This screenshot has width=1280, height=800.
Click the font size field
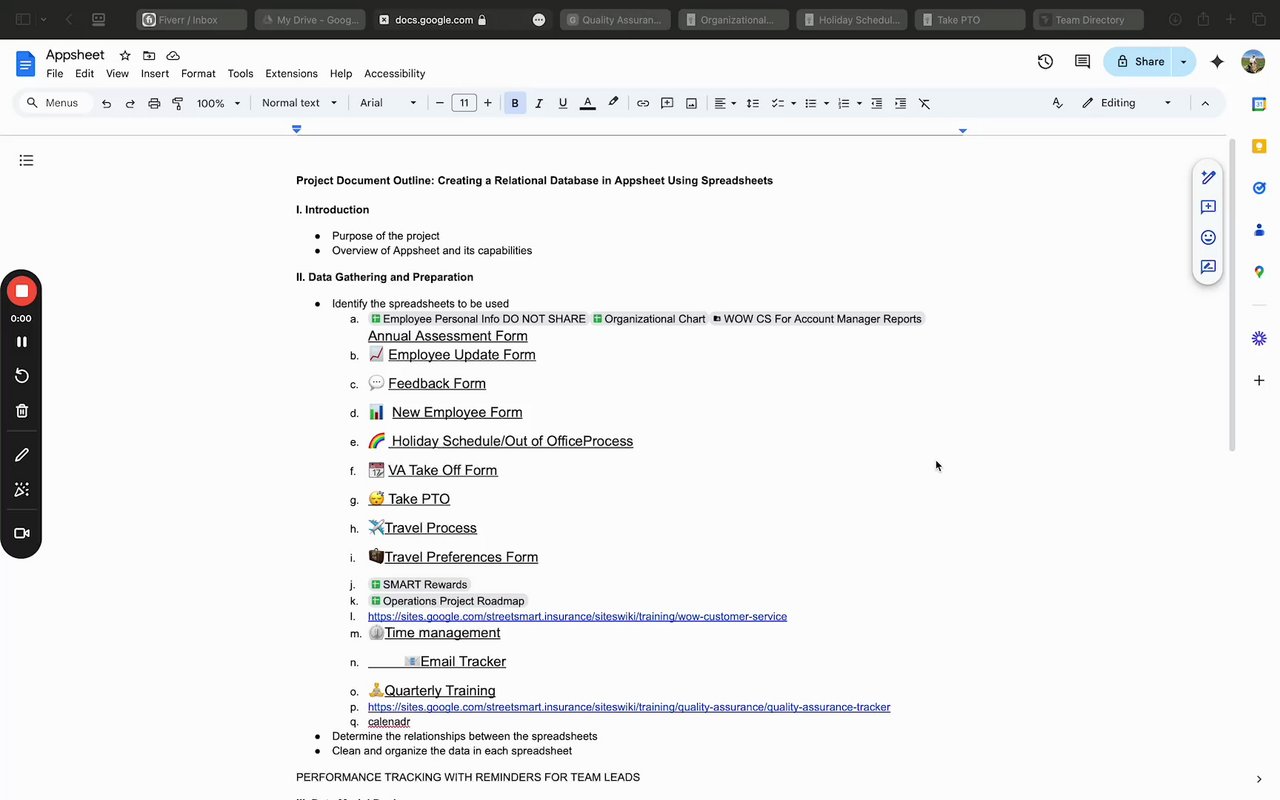tap(464, 103)
